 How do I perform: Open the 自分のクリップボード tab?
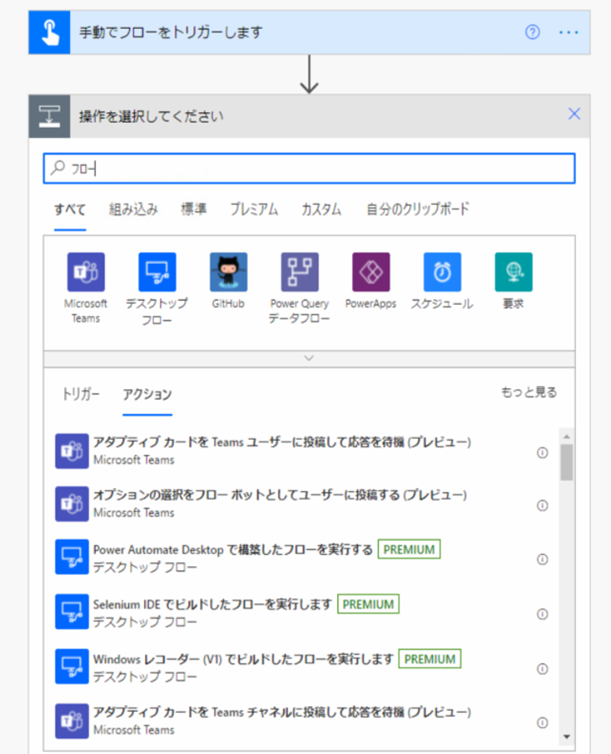417,209
